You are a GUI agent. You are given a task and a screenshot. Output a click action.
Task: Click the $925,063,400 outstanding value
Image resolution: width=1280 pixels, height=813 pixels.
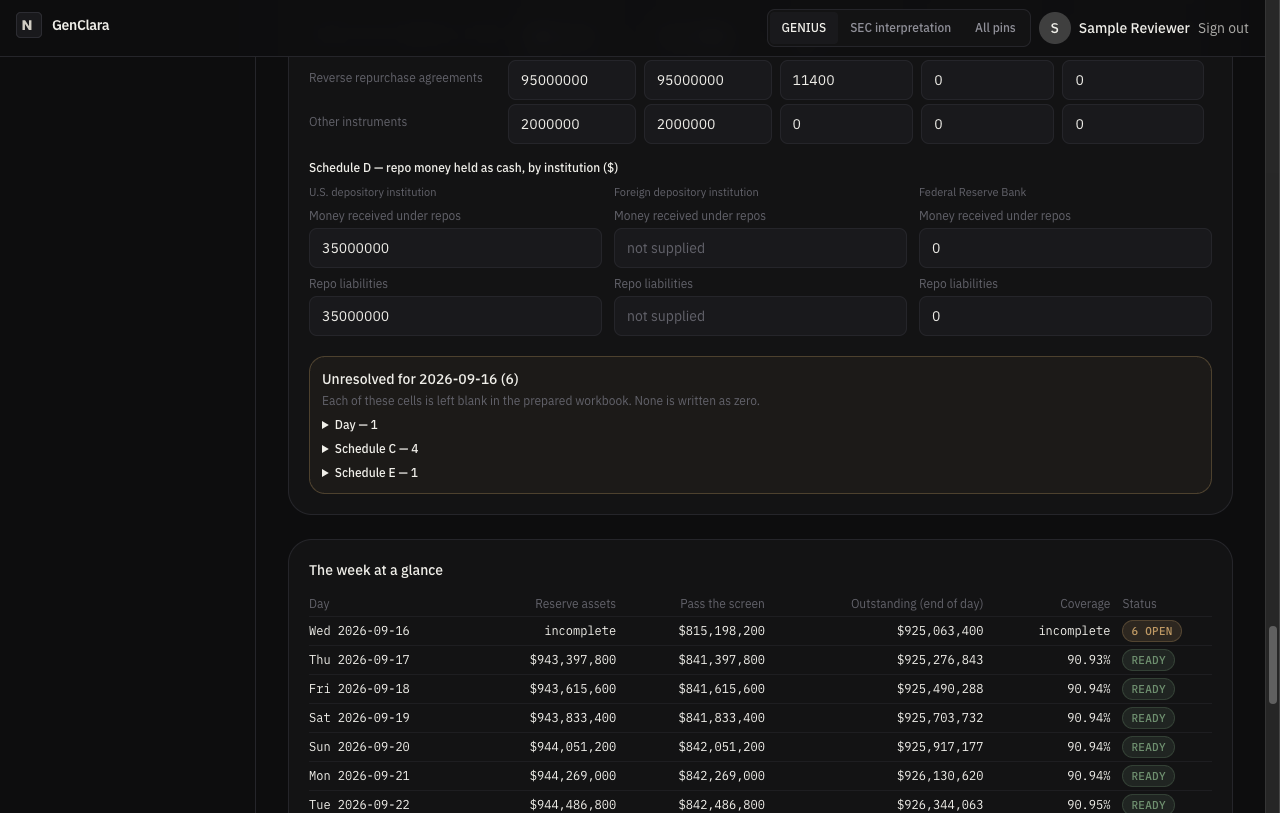940,631
